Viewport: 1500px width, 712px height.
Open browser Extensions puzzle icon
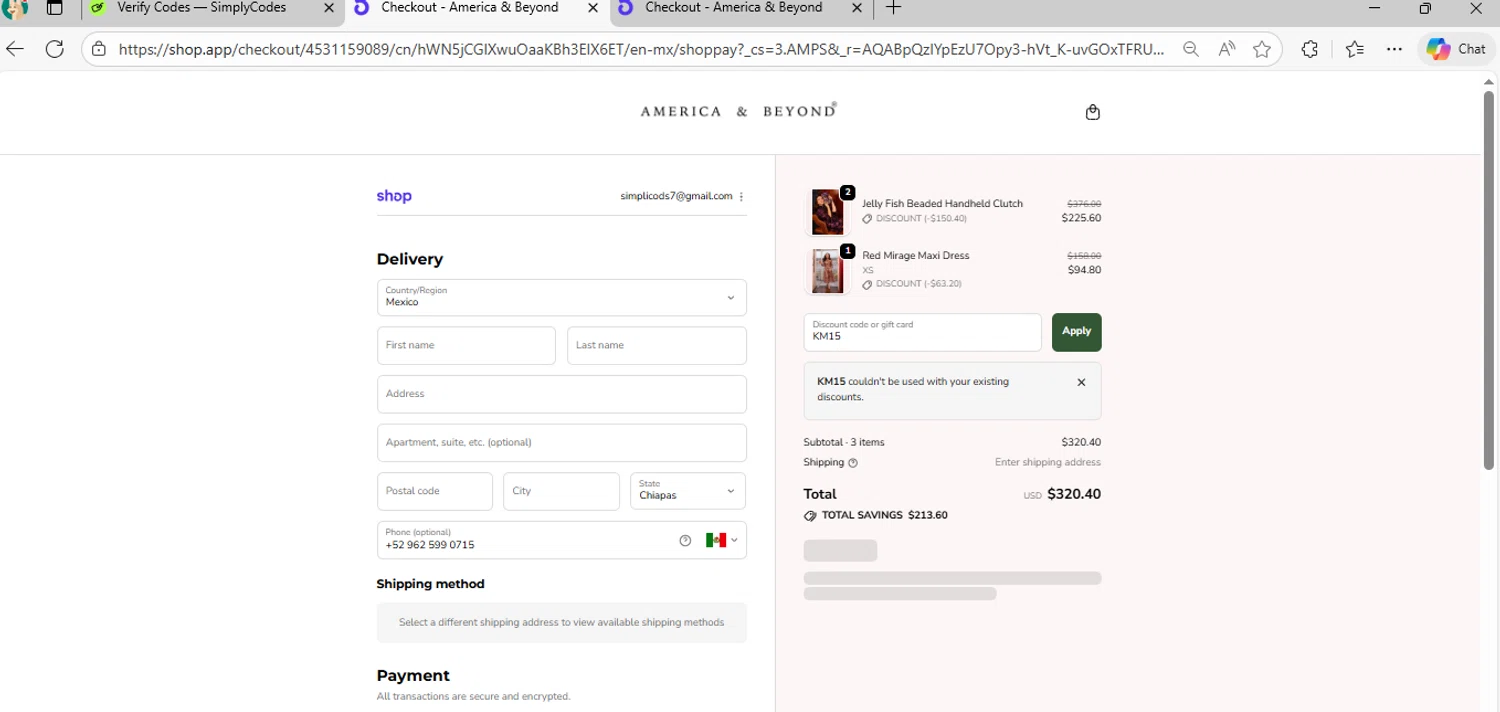coord(1310,49)
